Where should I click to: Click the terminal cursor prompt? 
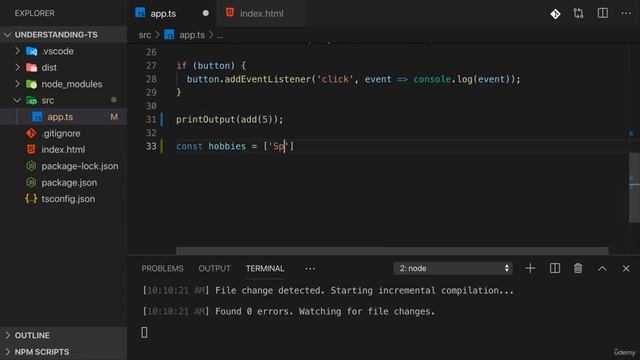144,332
